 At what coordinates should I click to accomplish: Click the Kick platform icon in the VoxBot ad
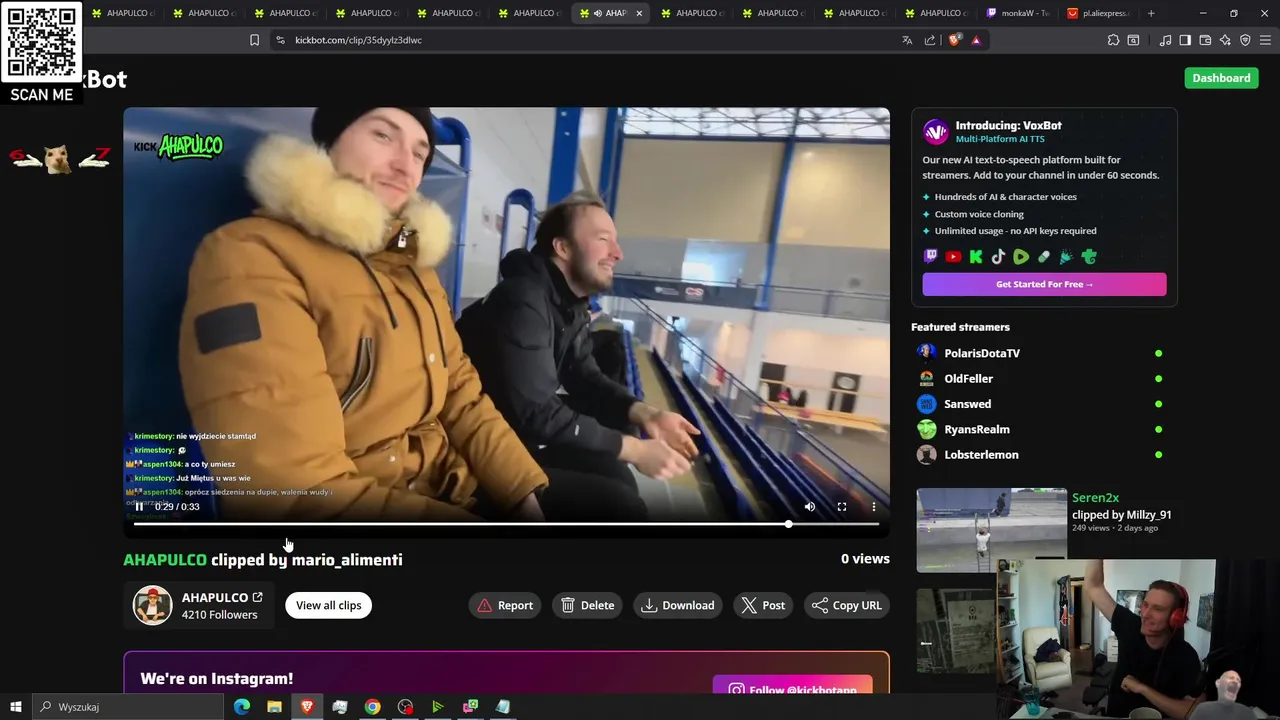976,257
